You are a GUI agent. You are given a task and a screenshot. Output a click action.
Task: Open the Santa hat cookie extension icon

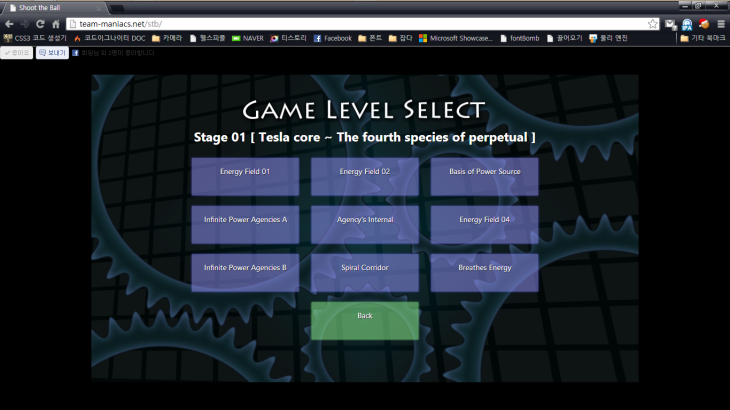(704, 24)
